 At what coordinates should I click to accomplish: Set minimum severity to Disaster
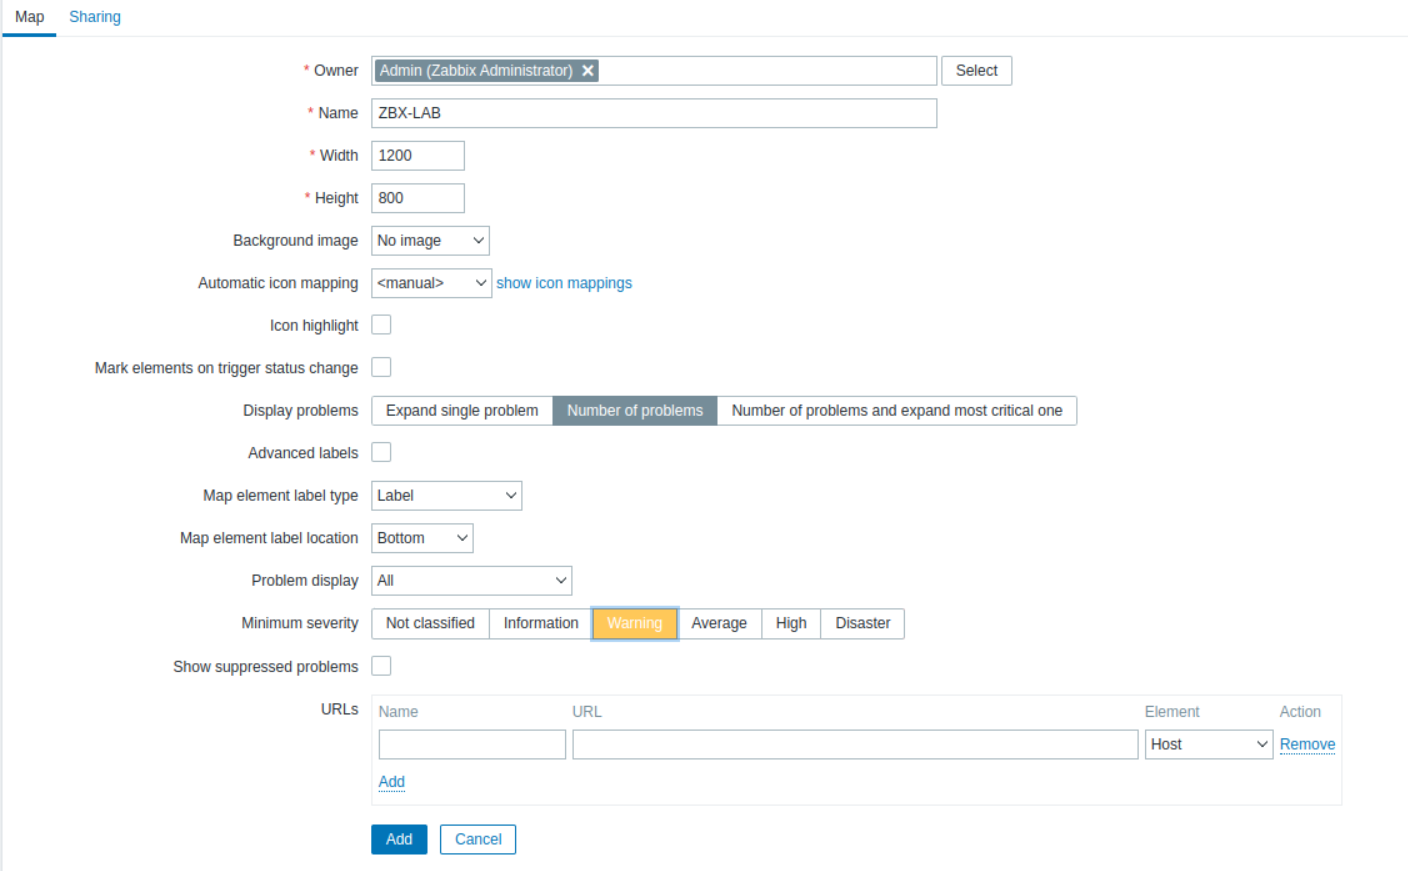click(x=863, y=623)
